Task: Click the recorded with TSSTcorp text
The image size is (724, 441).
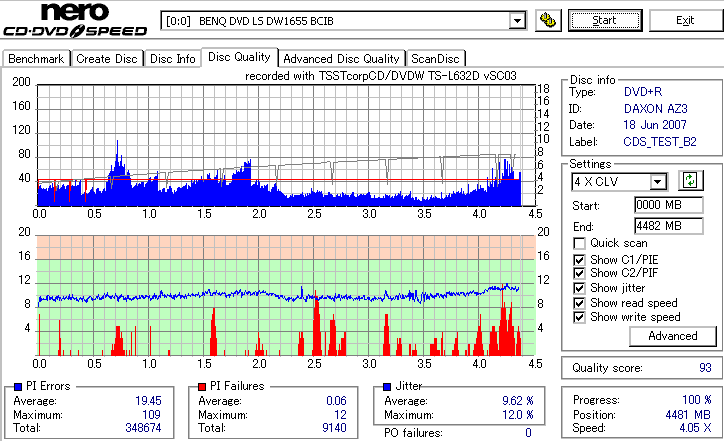Action: click(380, 76)
